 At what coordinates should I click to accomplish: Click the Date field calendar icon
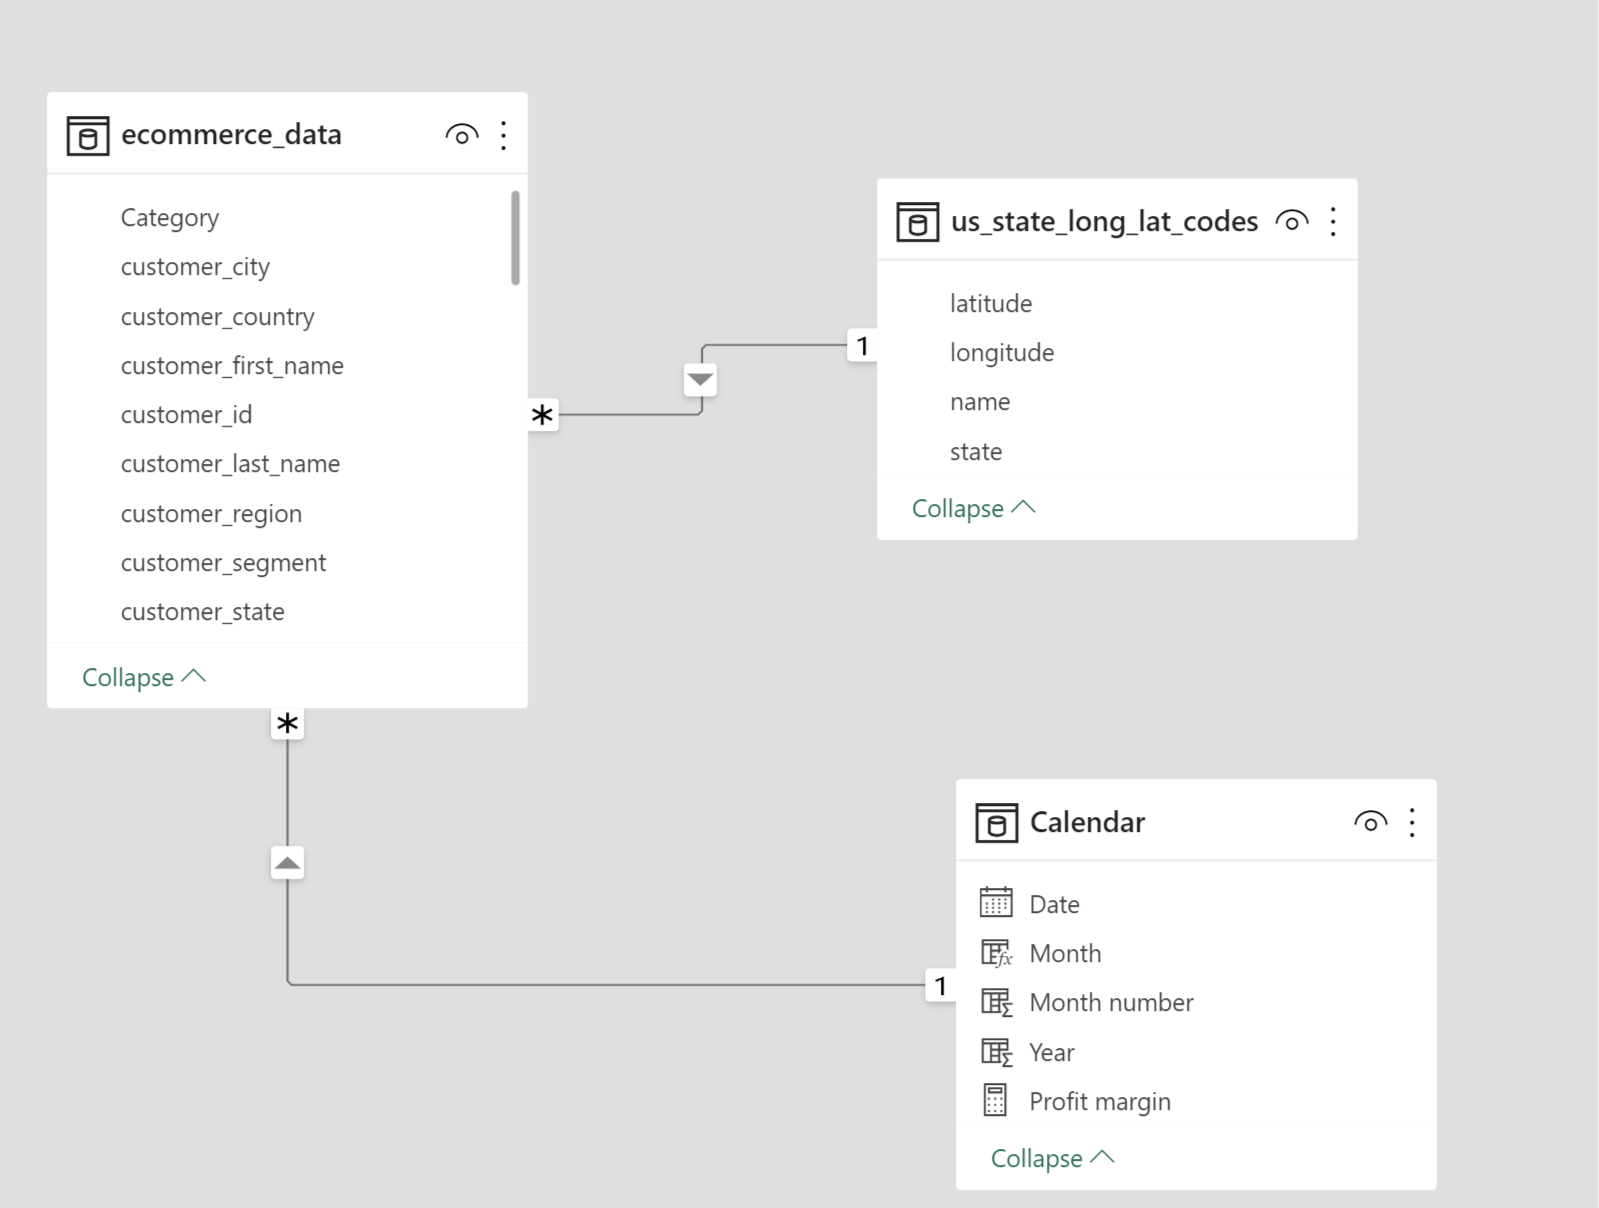pyautogui.click(x=996, y=903)
